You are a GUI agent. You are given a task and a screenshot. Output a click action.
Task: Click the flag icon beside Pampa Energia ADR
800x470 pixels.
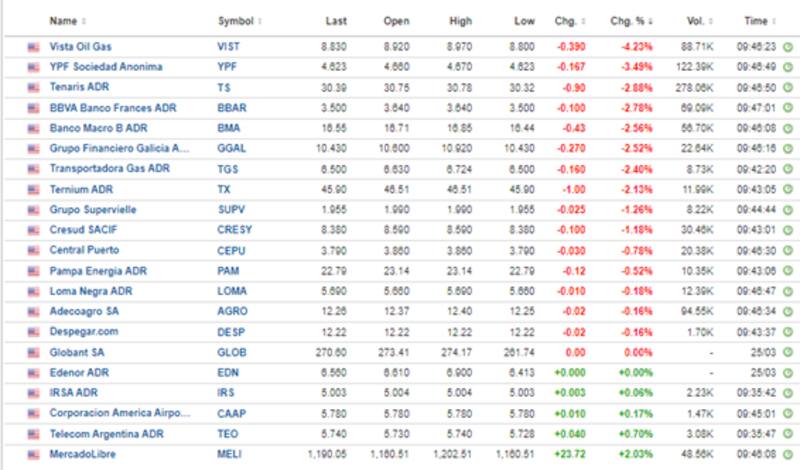[33, 271]
